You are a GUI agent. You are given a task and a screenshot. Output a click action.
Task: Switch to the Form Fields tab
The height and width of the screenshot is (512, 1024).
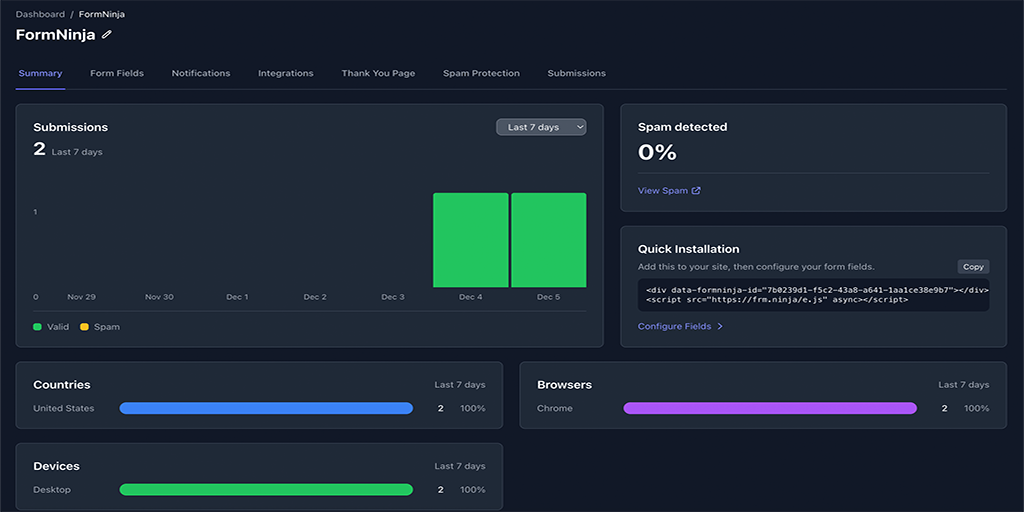point(117,73)
